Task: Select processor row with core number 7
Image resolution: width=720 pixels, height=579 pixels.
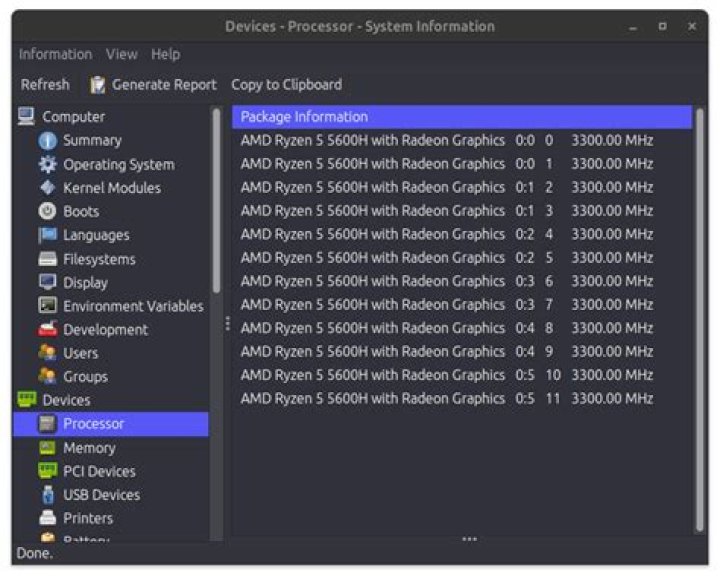Action: (461, 304)
